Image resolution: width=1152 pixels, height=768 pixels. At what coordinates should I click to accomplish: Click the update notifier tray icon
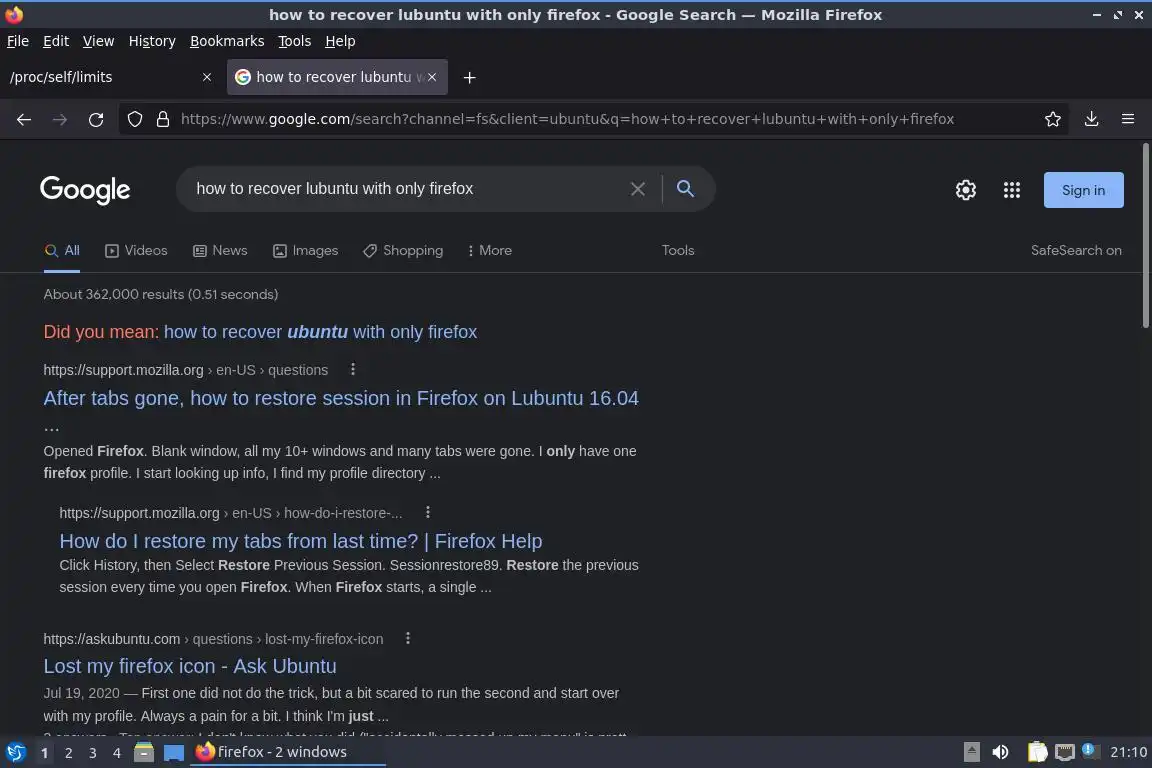tap(1090, 751)
